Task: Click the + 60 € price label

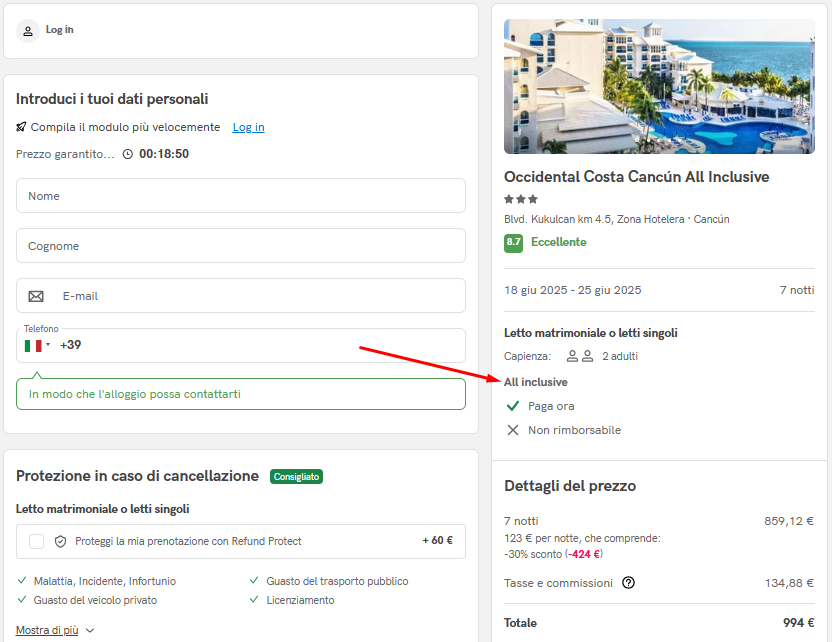Action: point(437,541)
